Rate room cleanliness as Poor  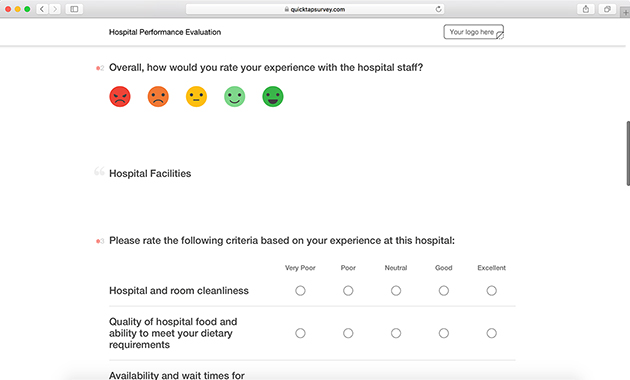coord(348,290)
